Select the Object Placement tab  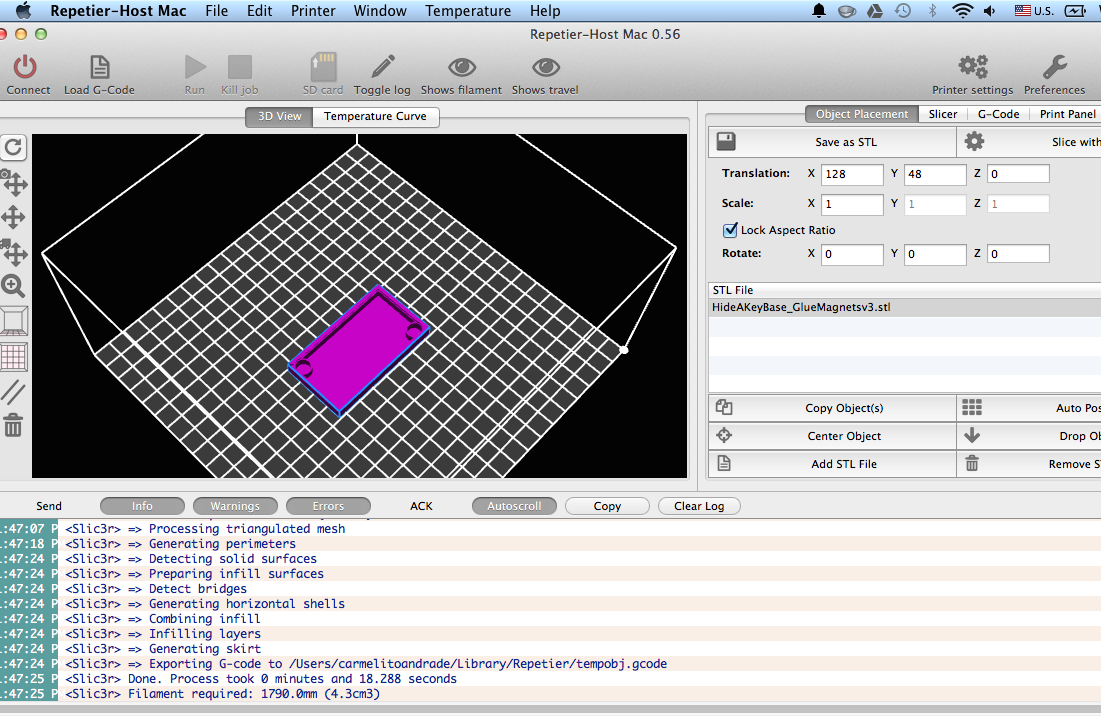[x=862, y=114]
